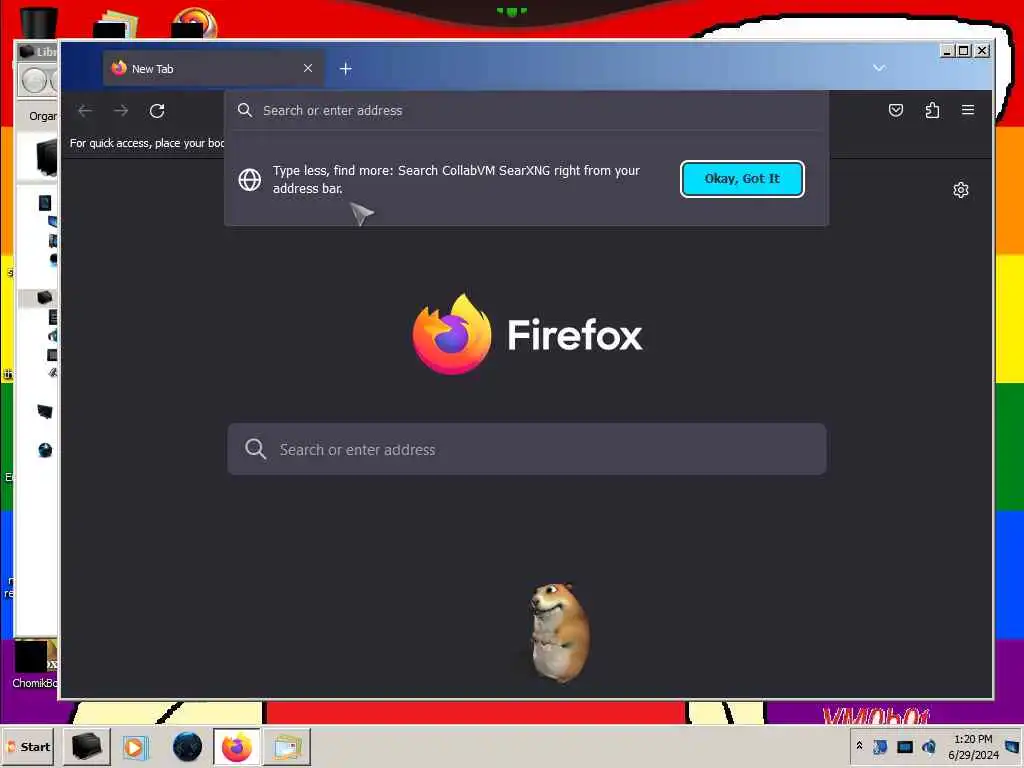The image size is (1024, 768).
Task: Open the Windows Start button
Action: pyautogui.click(x=27, y=746)
